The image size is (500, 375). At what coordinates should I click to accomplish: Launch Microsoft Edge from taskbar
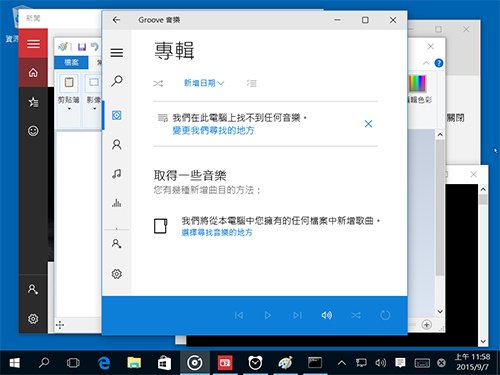[x=104, y=363]
